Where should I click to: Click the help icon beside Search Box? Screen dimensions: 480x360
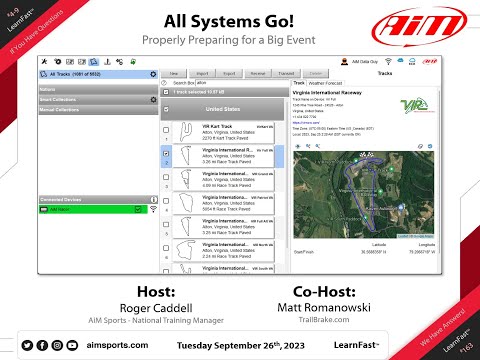point(164,83)
